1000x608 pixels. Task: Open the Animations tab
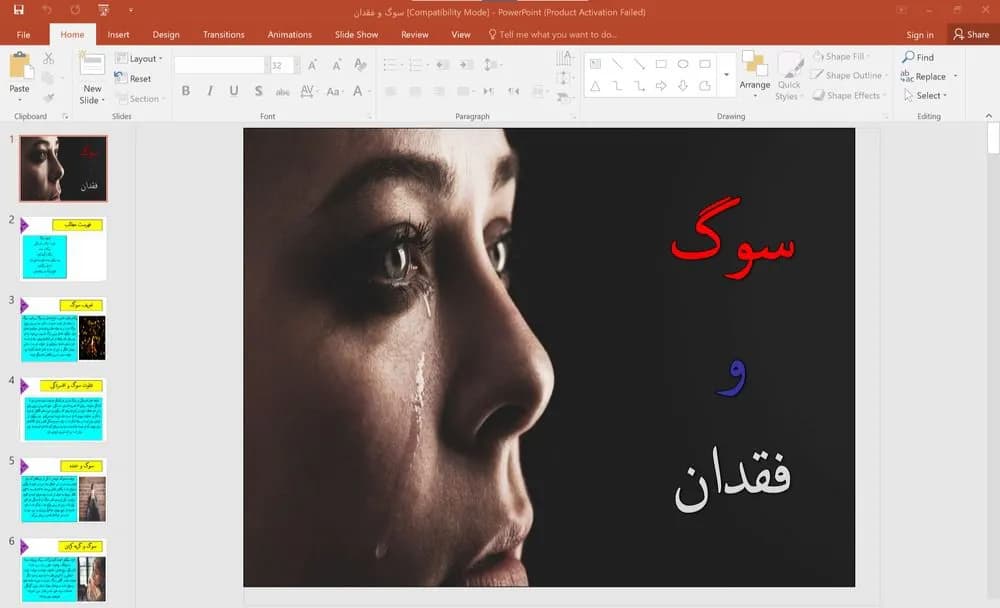click(290, 34)
